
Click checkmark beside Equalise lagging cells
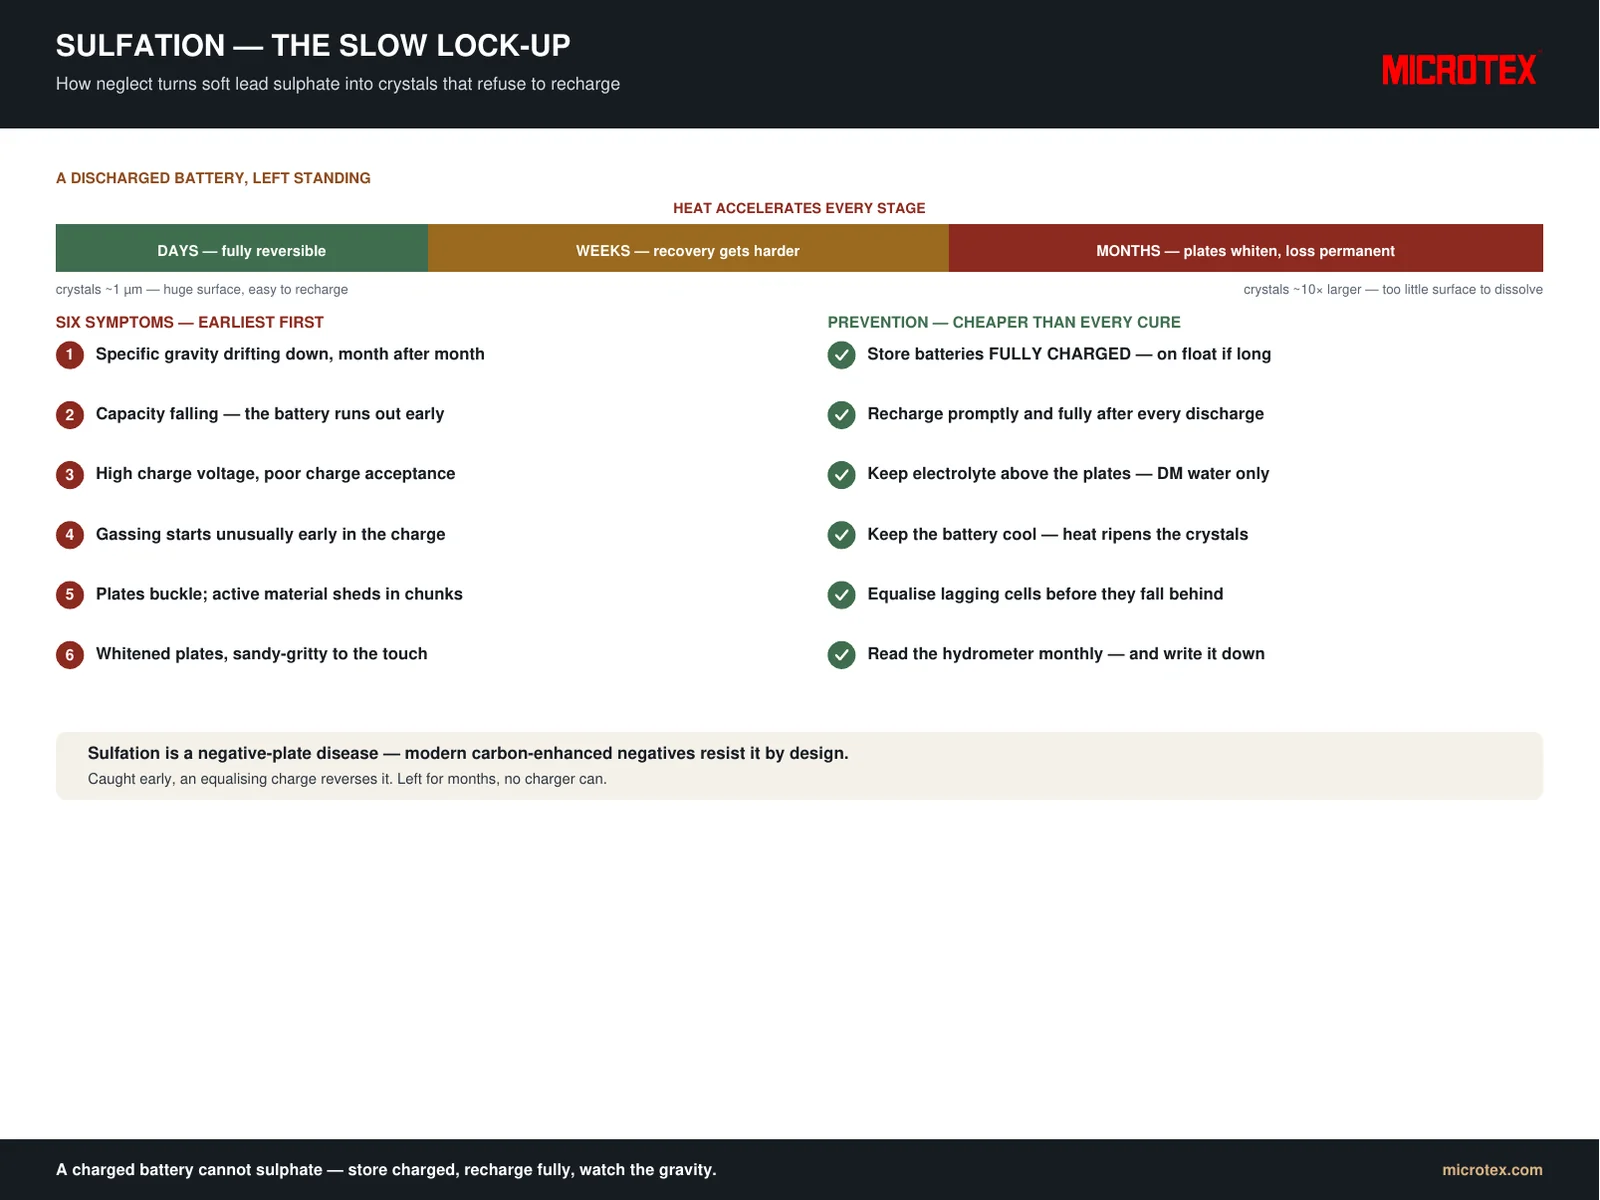(x=842, y=595)
